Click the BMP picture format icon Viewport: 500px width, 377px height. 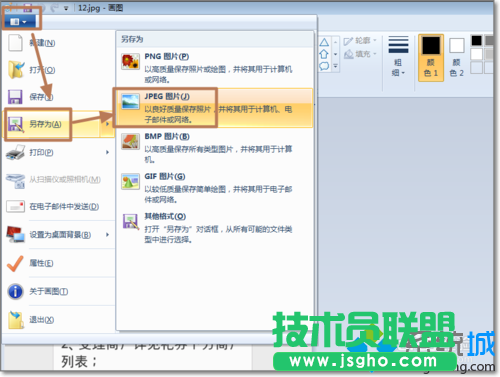pos(130,141)
